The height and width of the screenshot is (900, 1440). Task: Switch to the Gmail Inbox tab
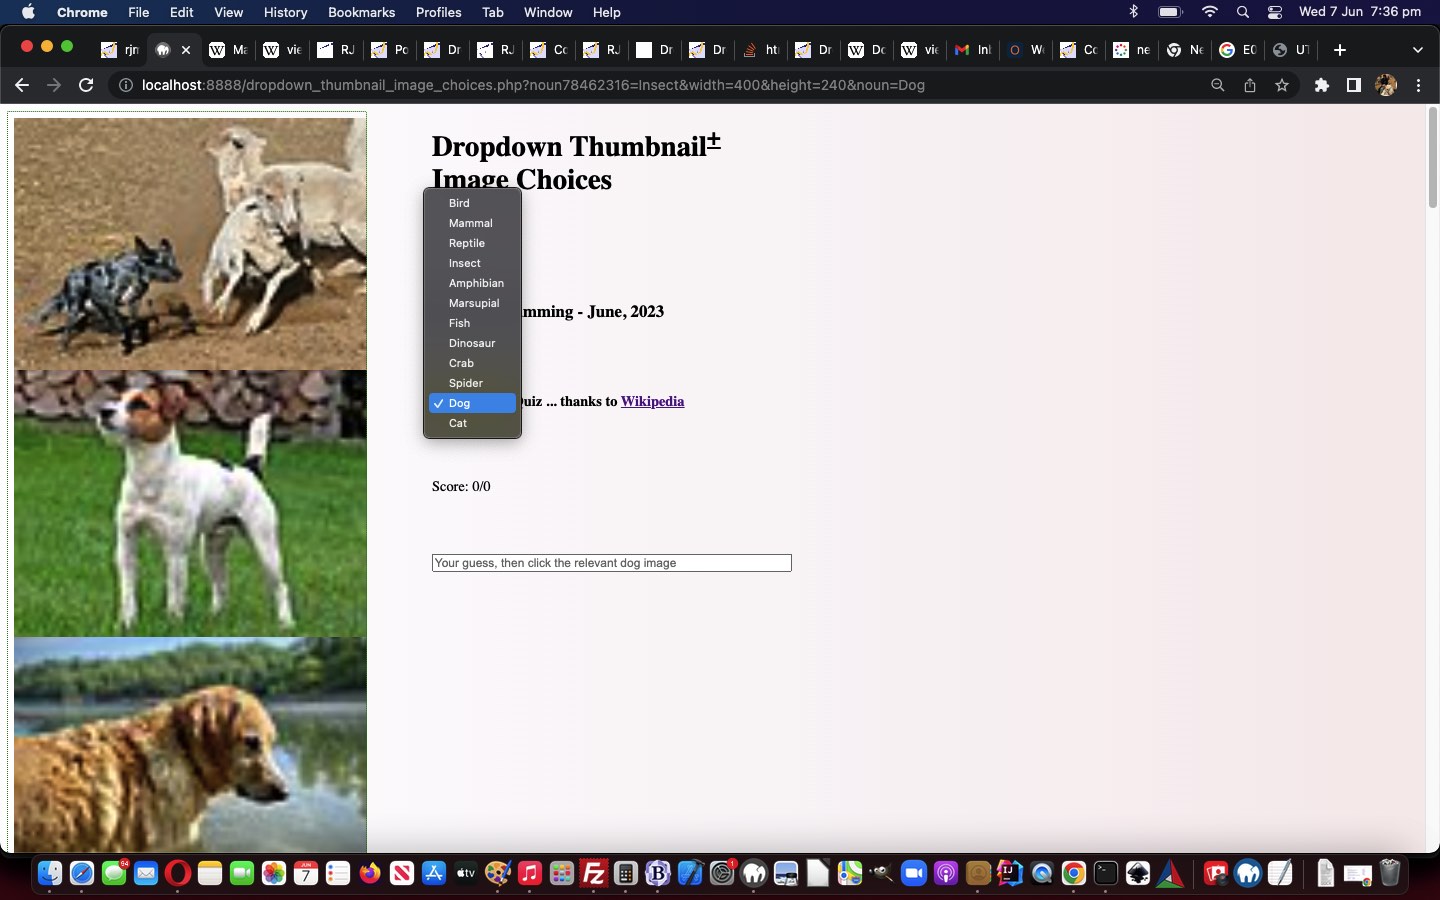pos(973,50)
